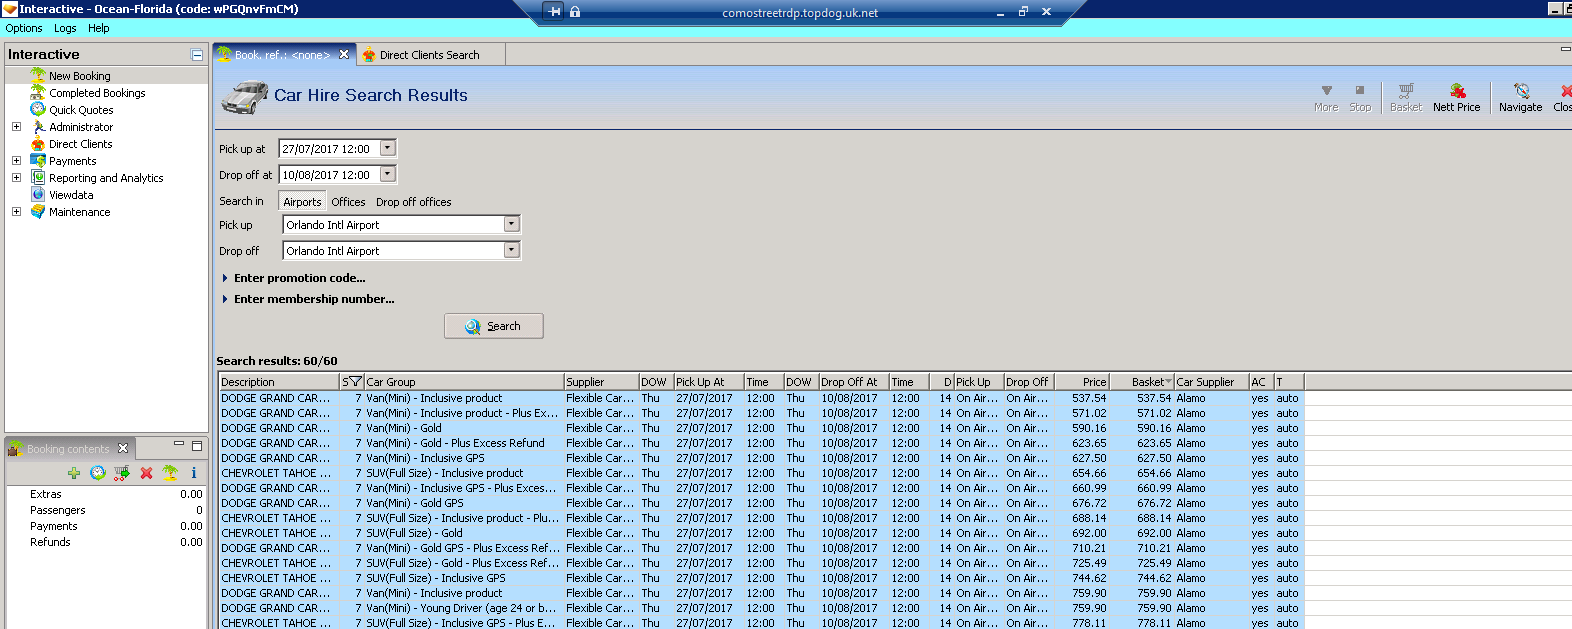This screenshot has height=629, width=1572.
Task: Click the filter funnel icon in the S column header
Action: [x=354, y=382]
